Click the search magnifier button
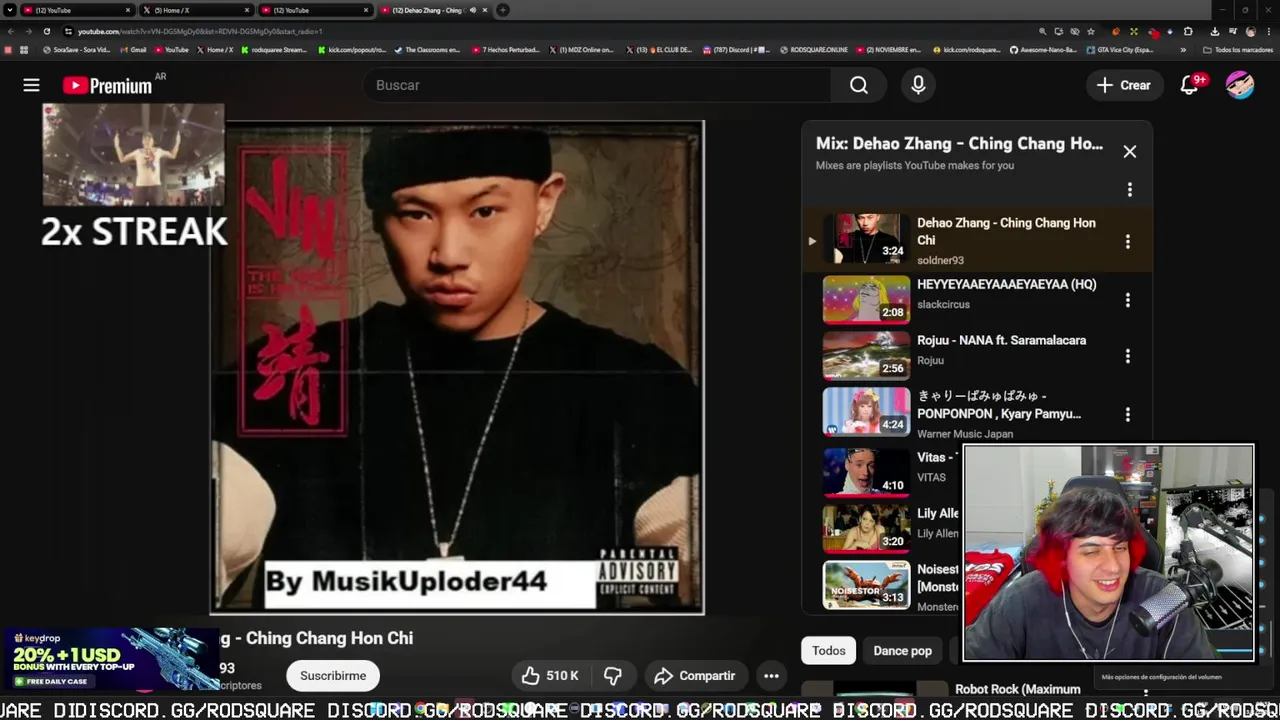The image size is (1280, 720). pyautogui.click(x=859, y=85)
